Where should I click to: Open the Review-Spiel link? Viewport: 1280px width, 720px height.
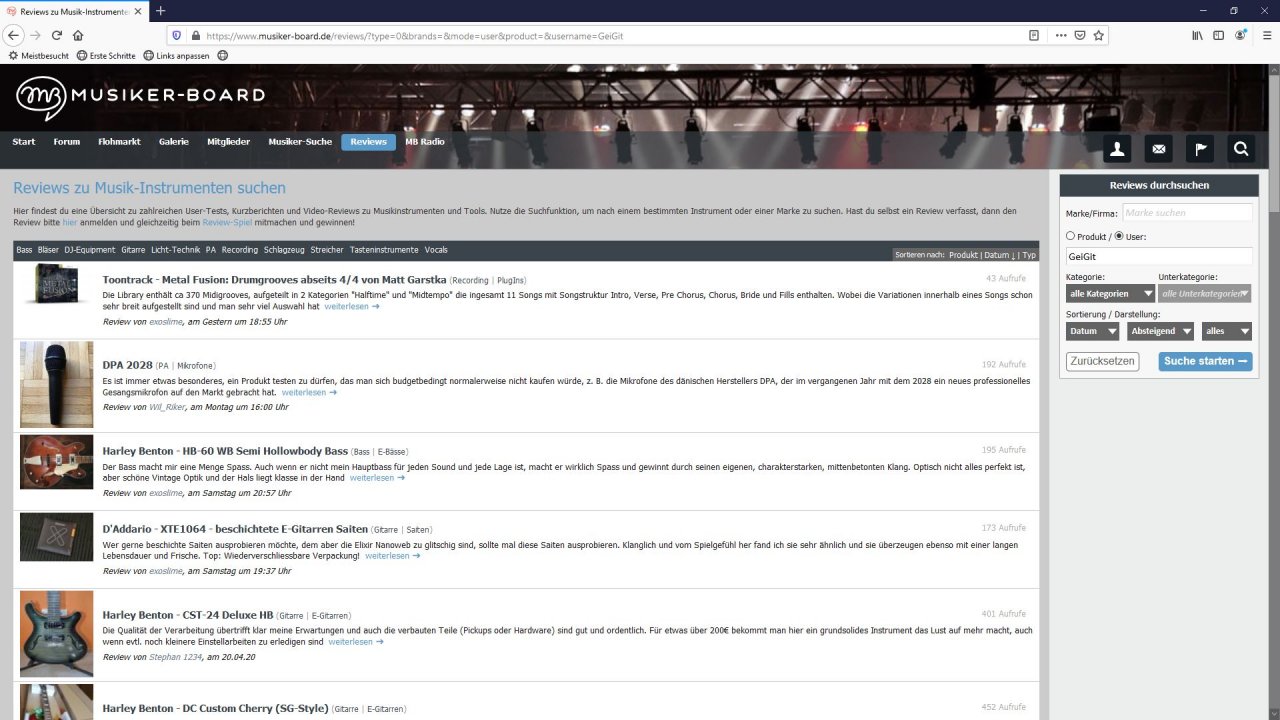pyautogui.click(x=227, y=223)
